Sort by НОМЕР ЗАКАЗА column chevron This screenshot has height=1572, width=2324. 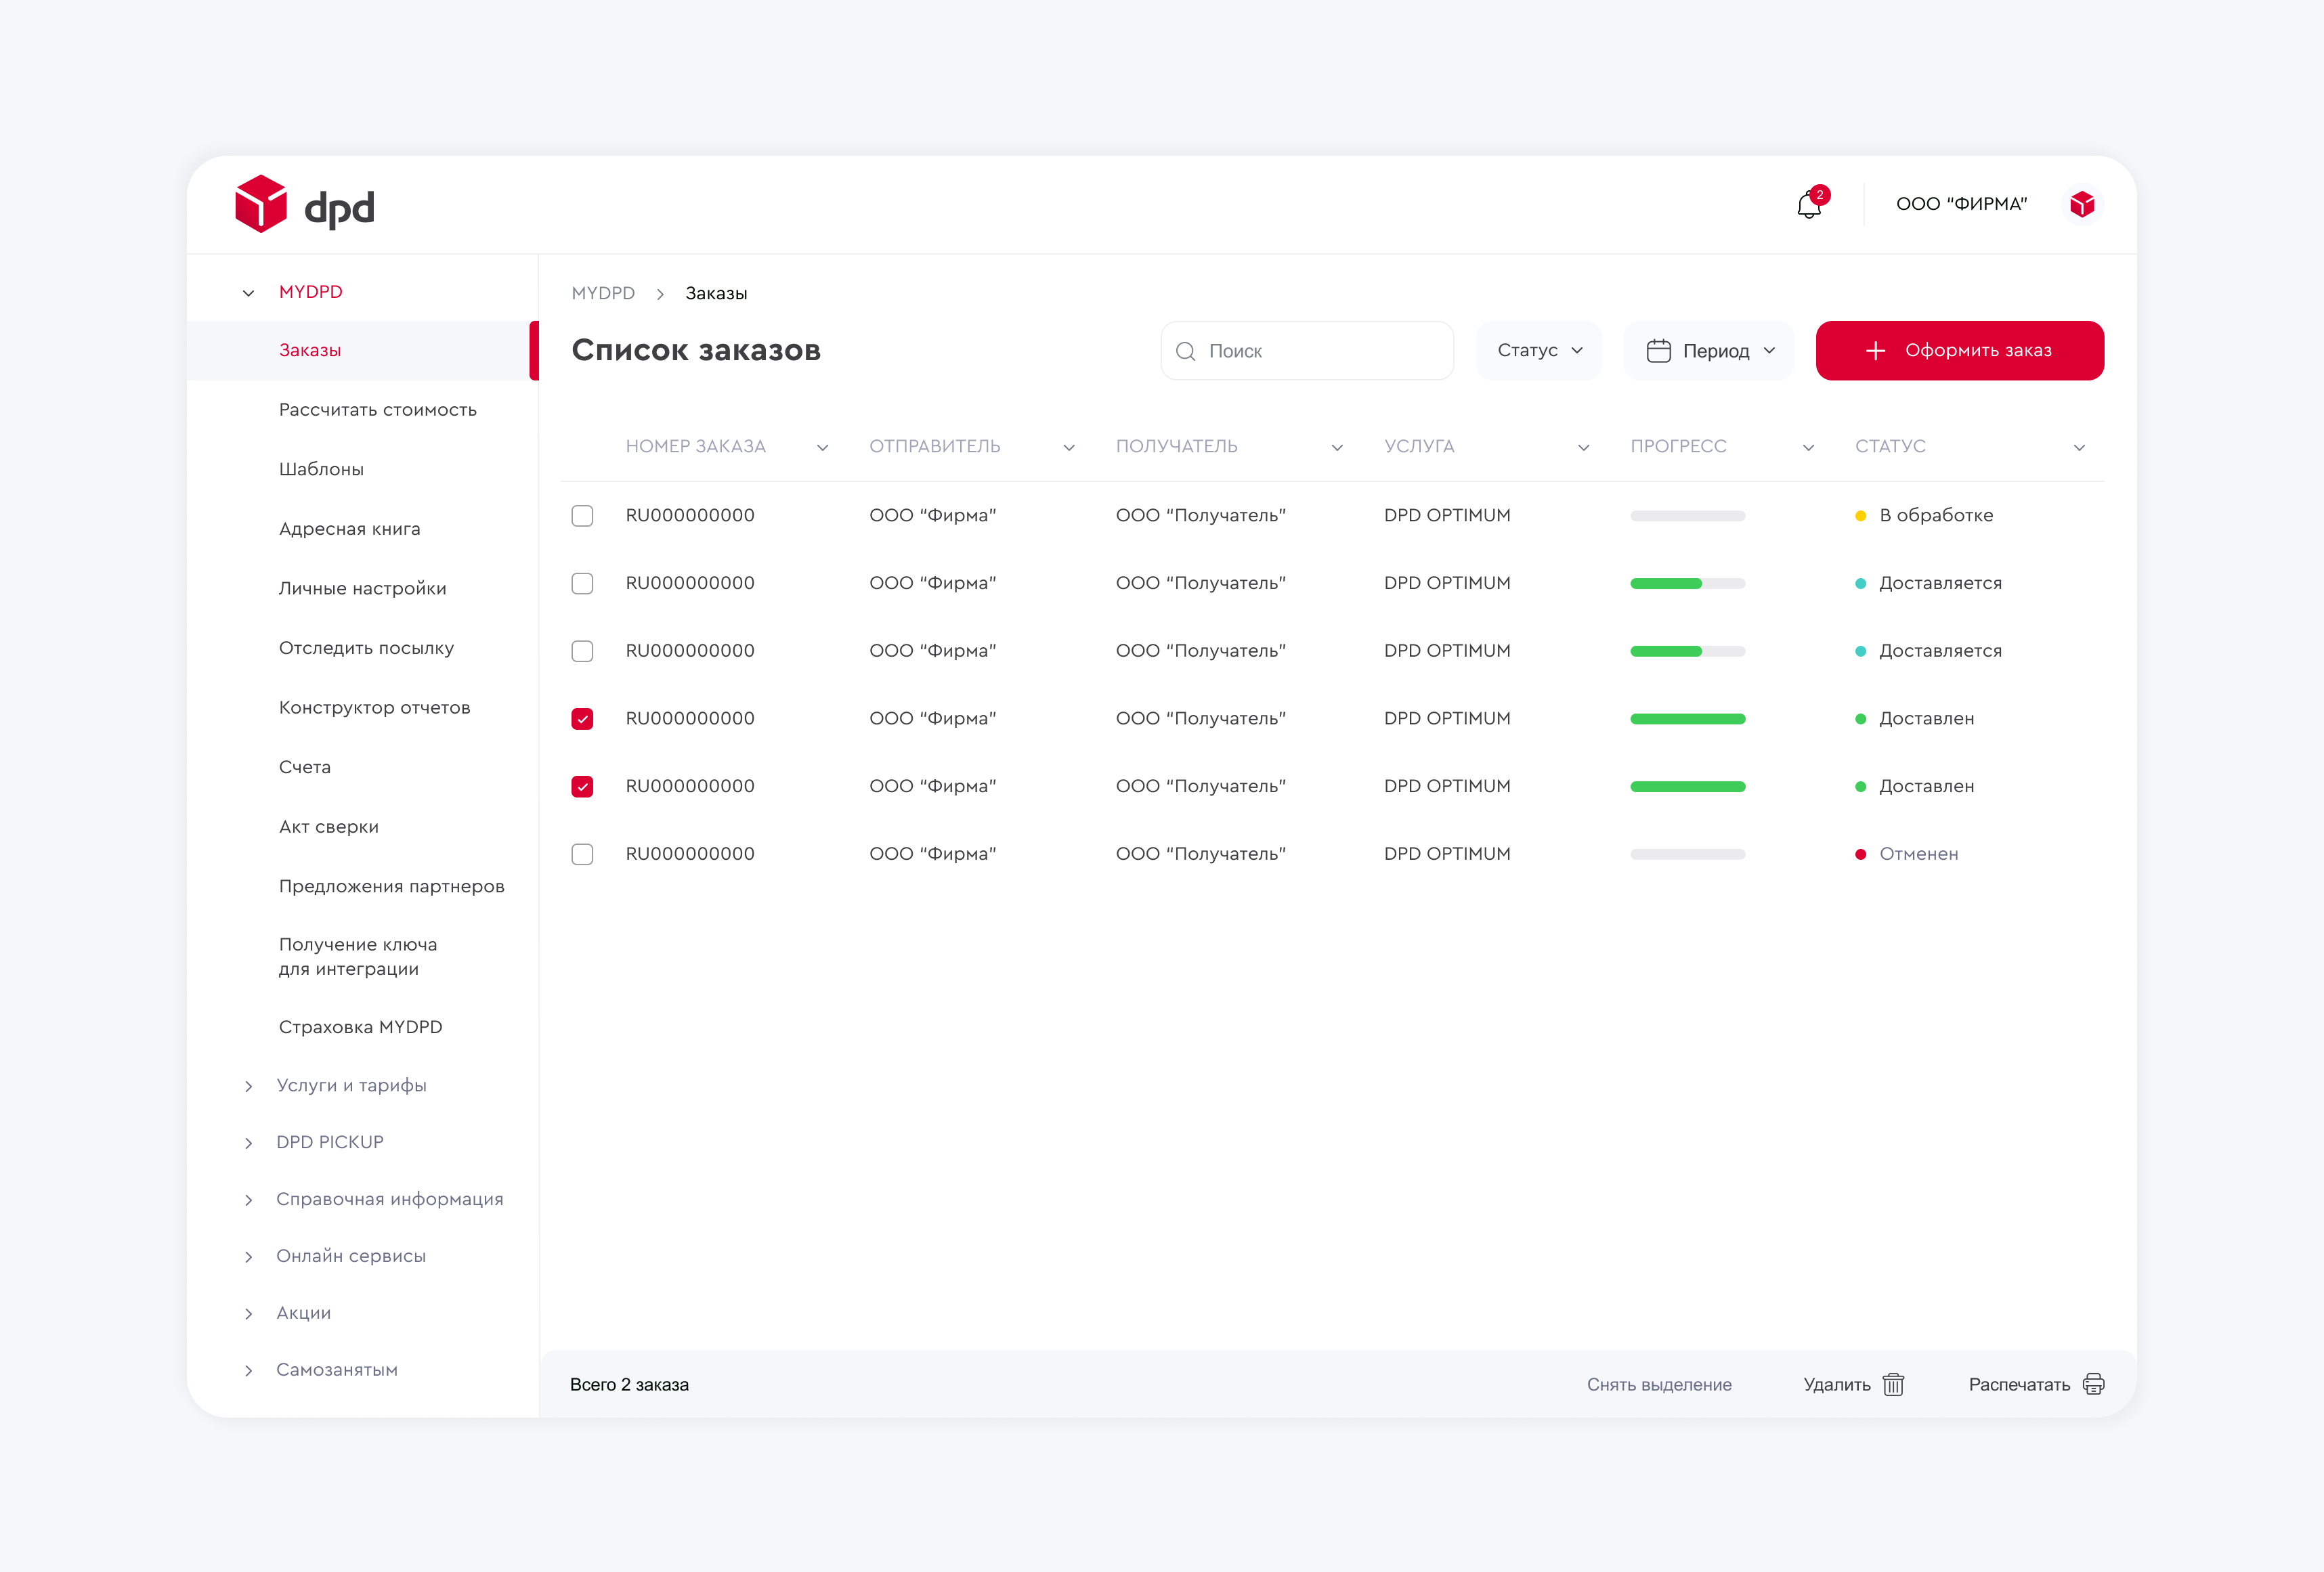(822, 448)
